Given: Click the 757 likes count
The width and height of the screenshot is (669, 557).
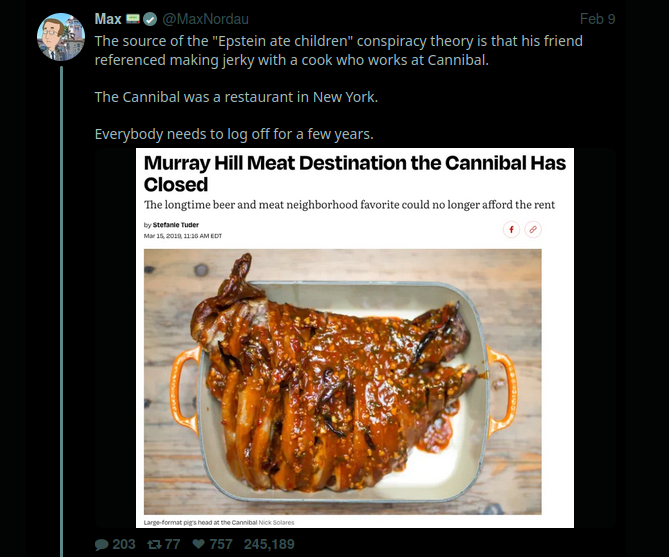Looking at the screenshot, I should coord(222,545).
